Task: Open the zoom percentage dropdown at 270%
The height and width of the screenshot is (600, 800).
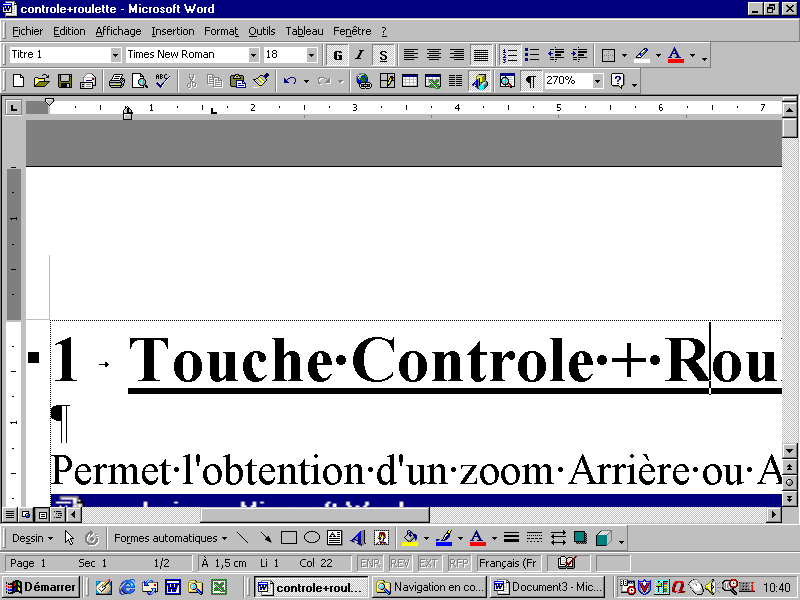Action: 598,81
